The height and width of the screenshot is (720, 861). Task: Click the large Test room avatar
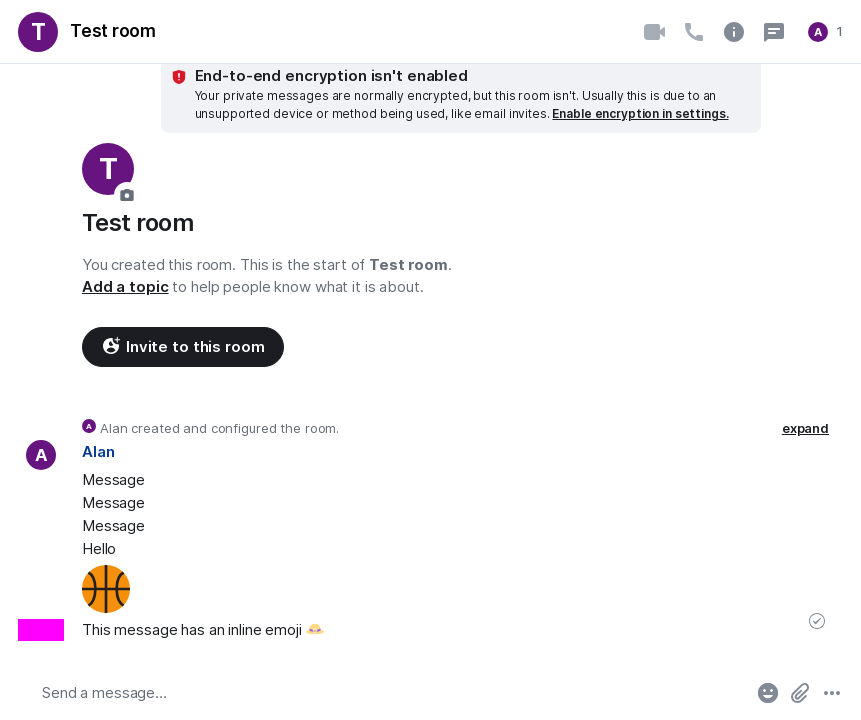pyautogui.click(x=107, y=168)
